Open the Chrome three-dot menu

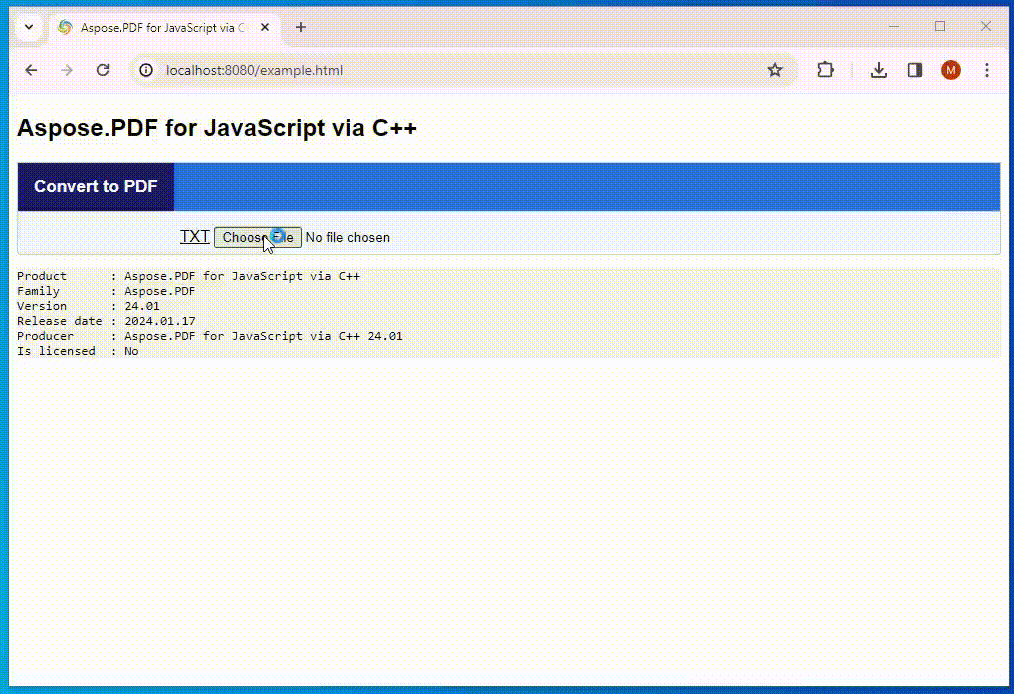[x=987, y=70]
